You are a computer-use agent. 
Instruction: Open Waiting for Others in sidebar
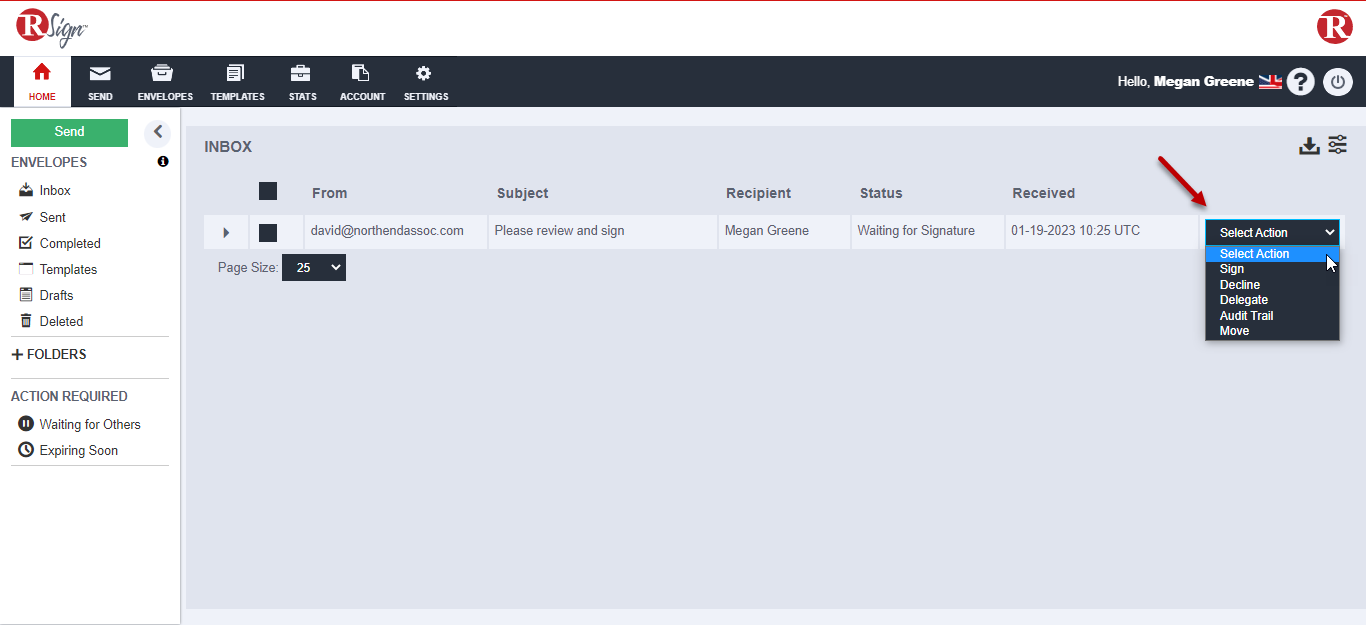point(89,424)
